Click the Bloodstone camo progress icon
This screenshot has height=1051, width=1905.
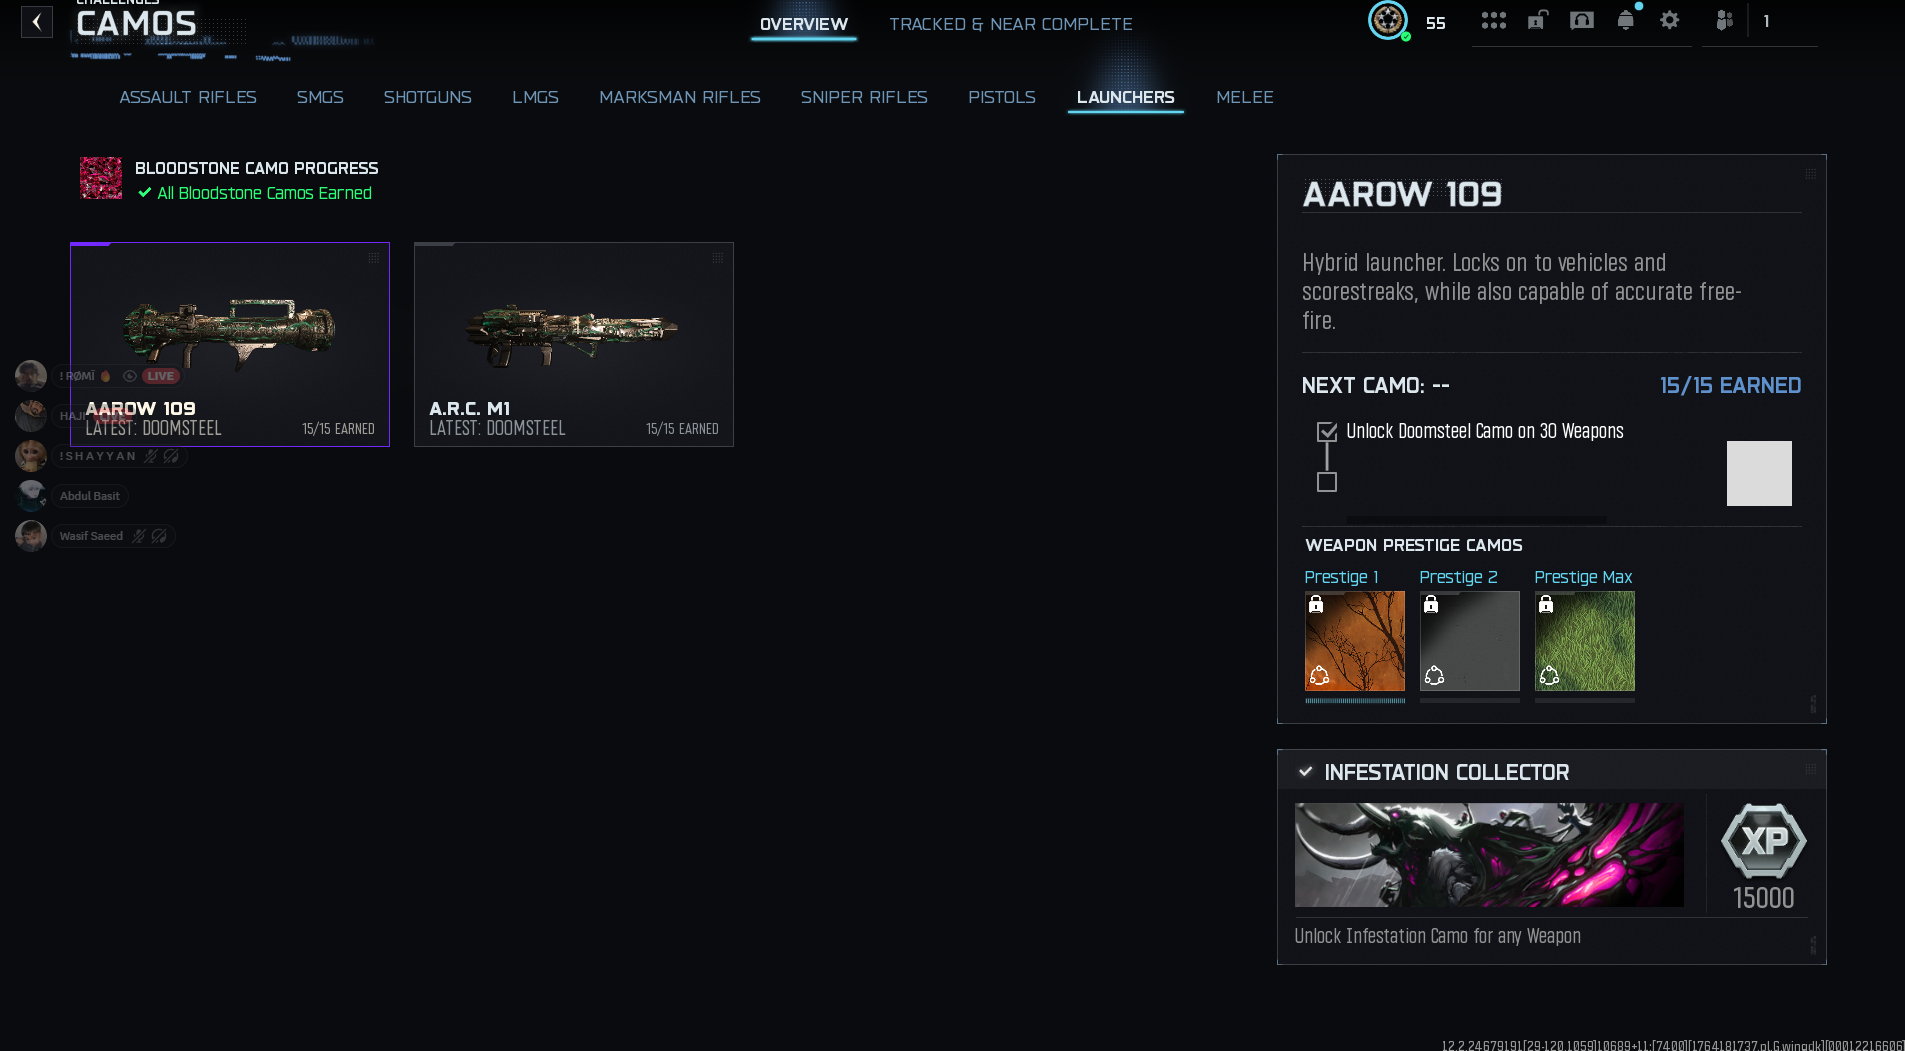101,178
